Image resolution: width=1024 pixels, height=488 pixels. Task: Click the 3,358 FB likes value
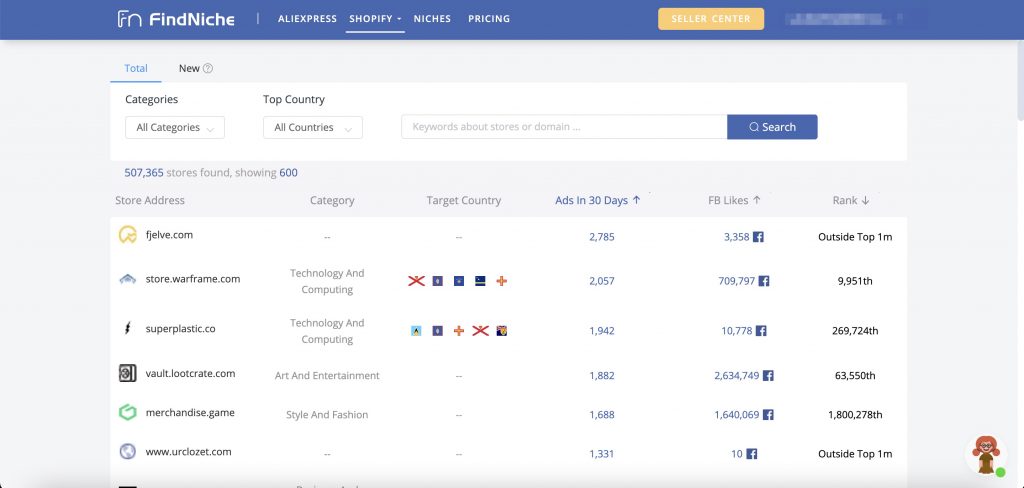tap(736, 237)
